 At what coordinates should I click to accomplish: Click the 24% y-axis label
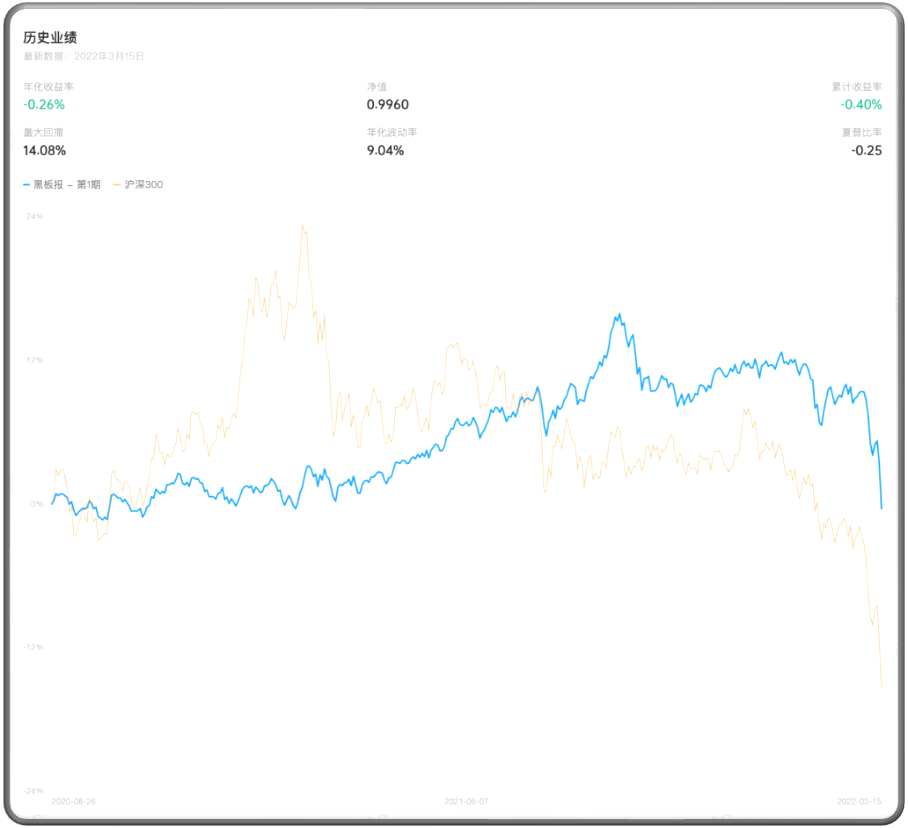tap(34, 216)
